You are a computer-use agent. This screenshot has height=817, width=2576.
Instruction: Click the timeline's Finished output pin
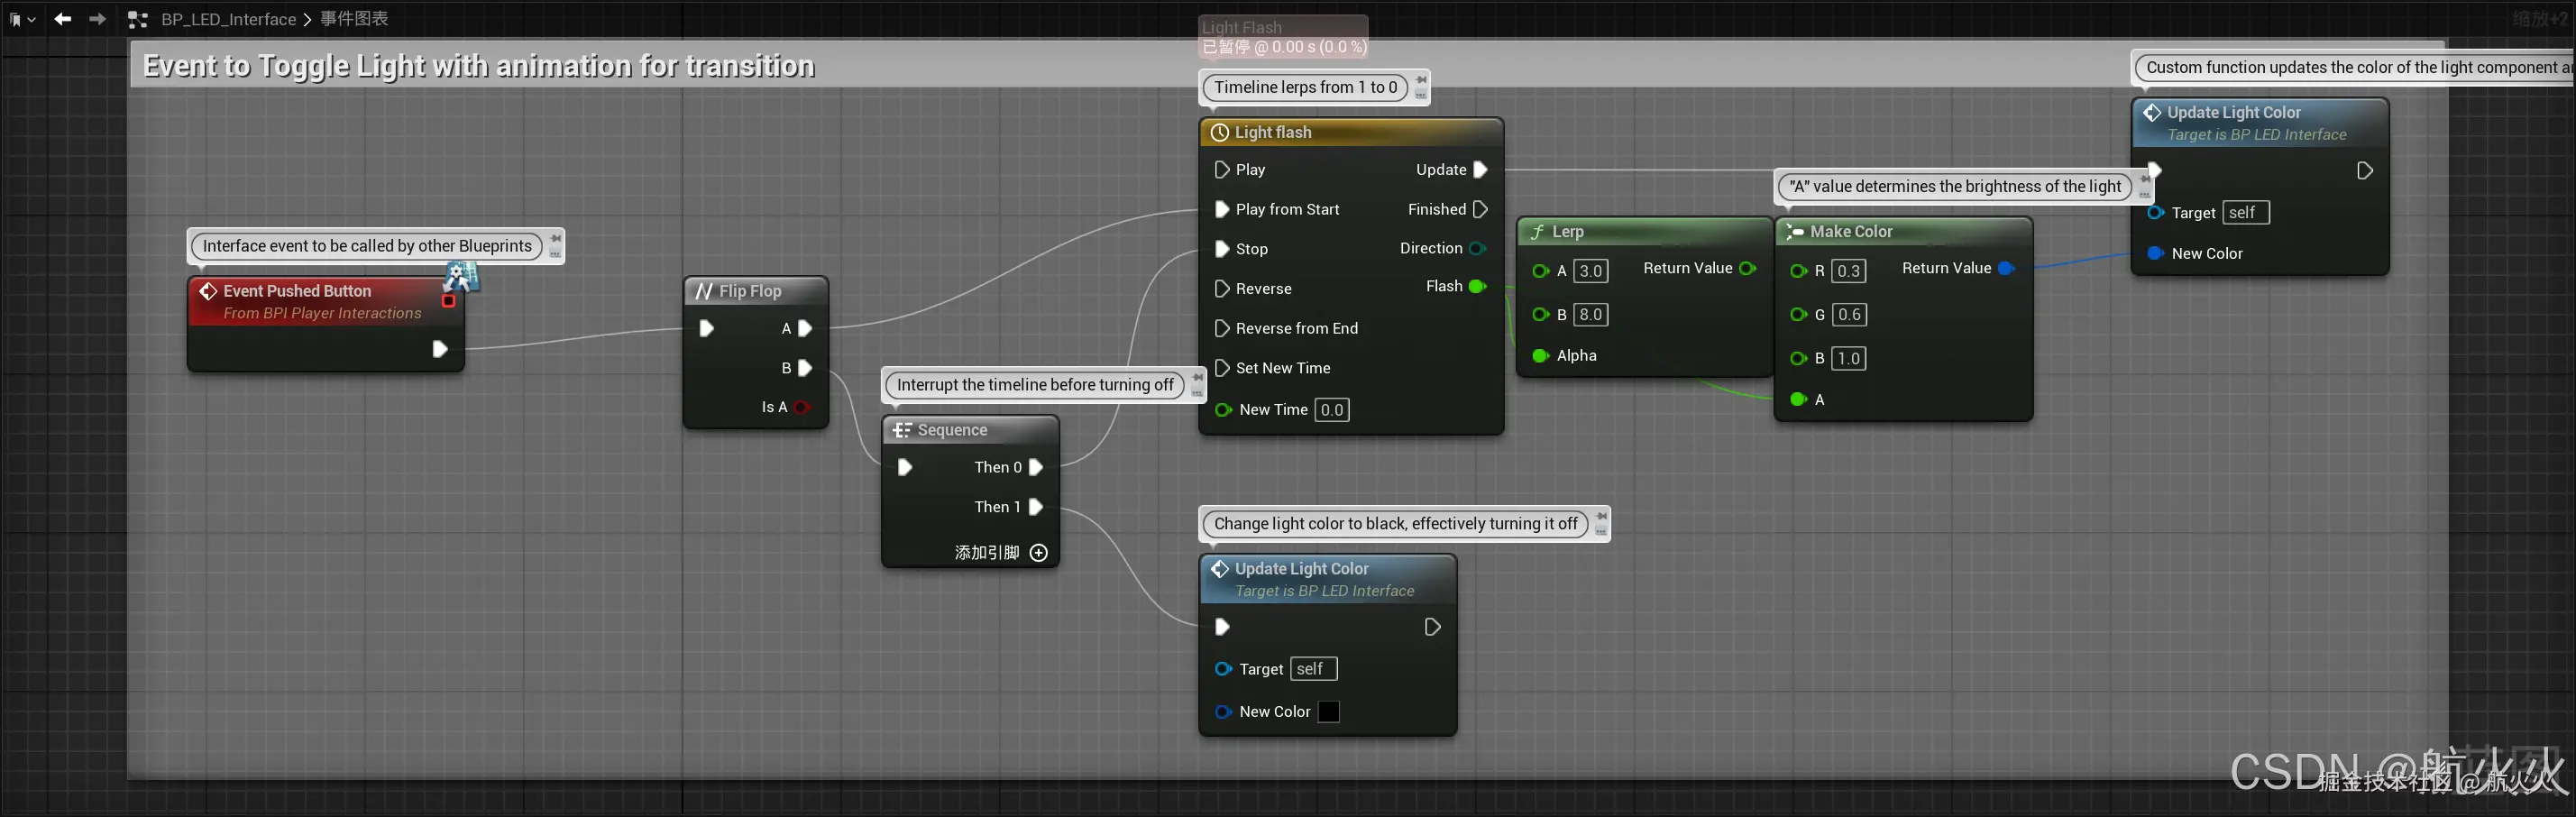point(1481,209)
